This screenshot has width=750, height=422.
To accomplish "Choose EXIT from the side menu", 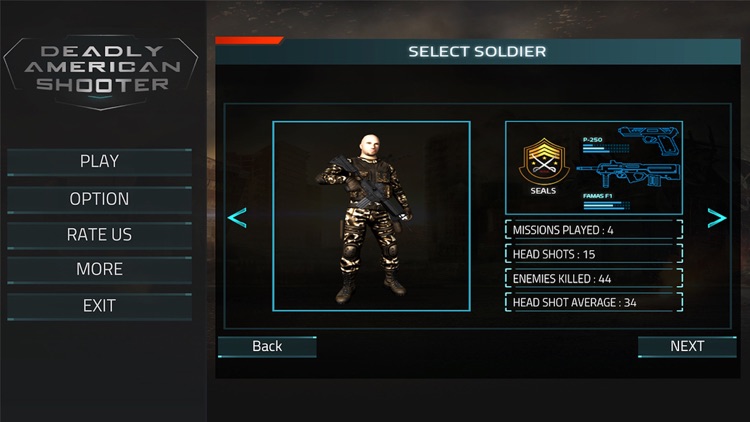I will (x=99, y=306).
